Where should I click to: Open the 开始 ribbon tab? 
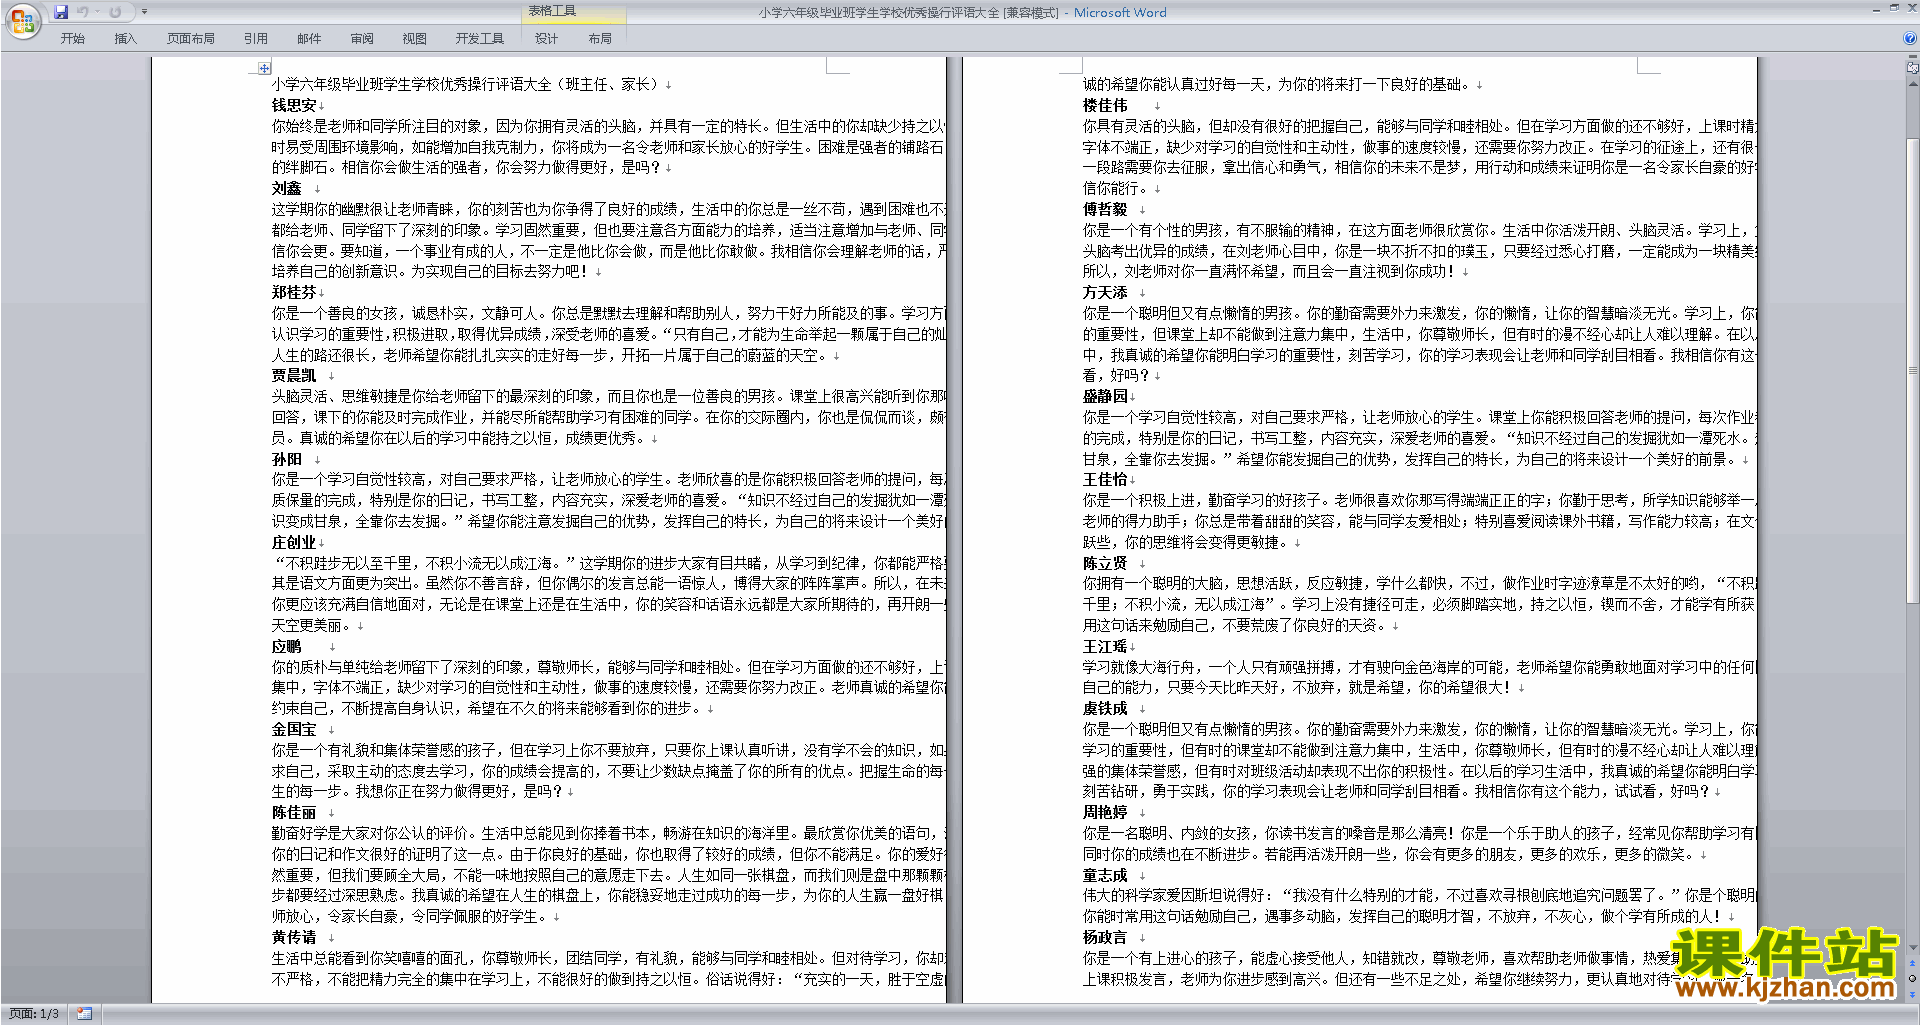72,38
